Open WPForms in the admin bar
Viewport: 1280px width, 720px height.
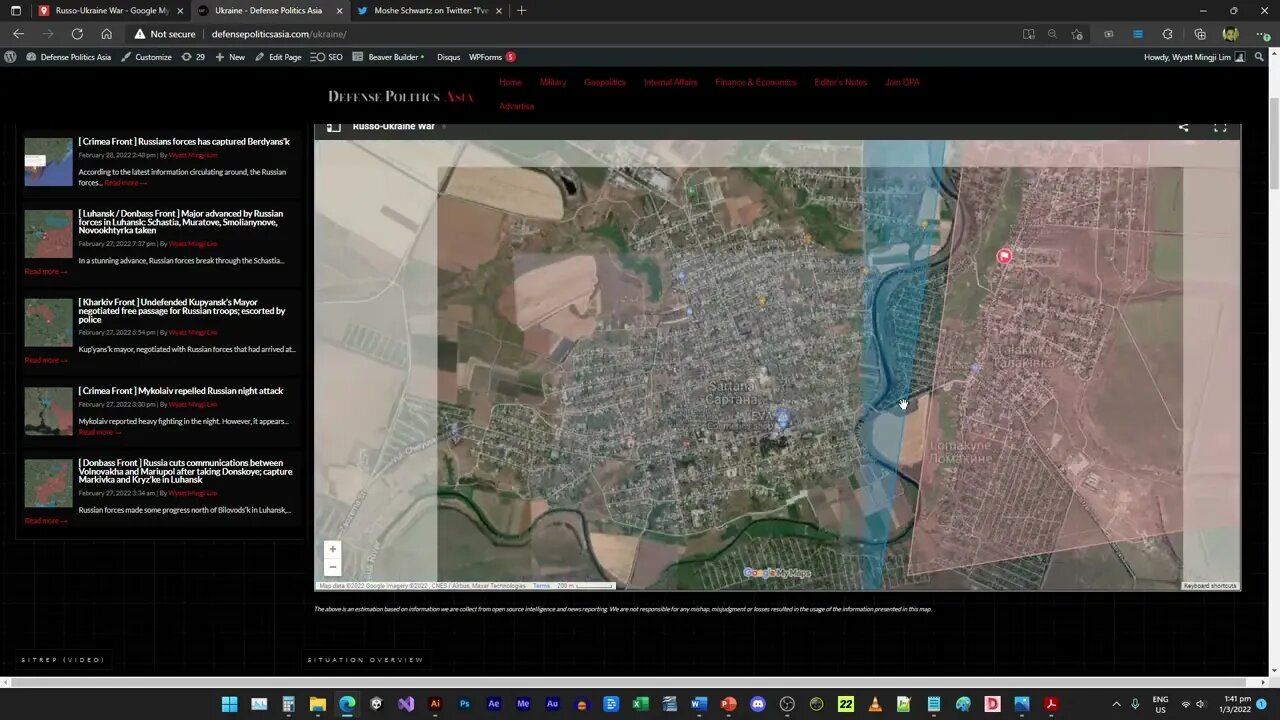(x=492, y=57)
